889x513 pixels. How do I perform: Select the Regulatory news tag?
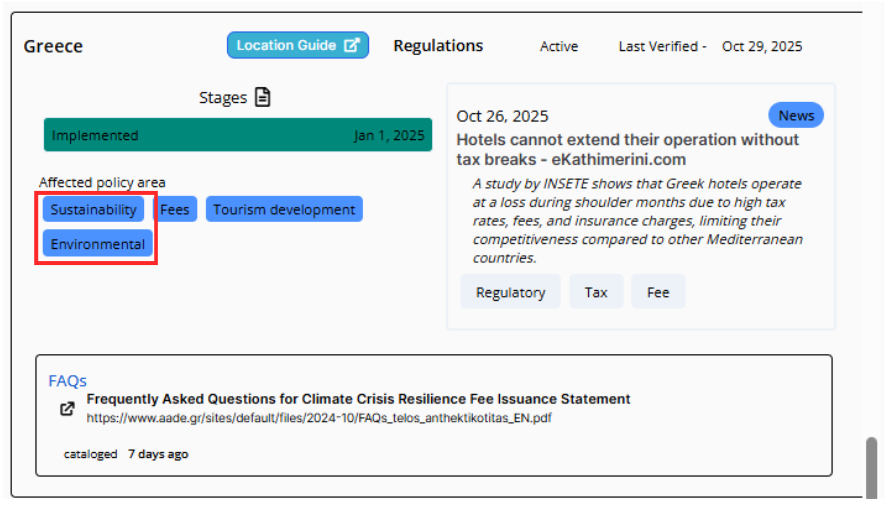click(510, 292)
